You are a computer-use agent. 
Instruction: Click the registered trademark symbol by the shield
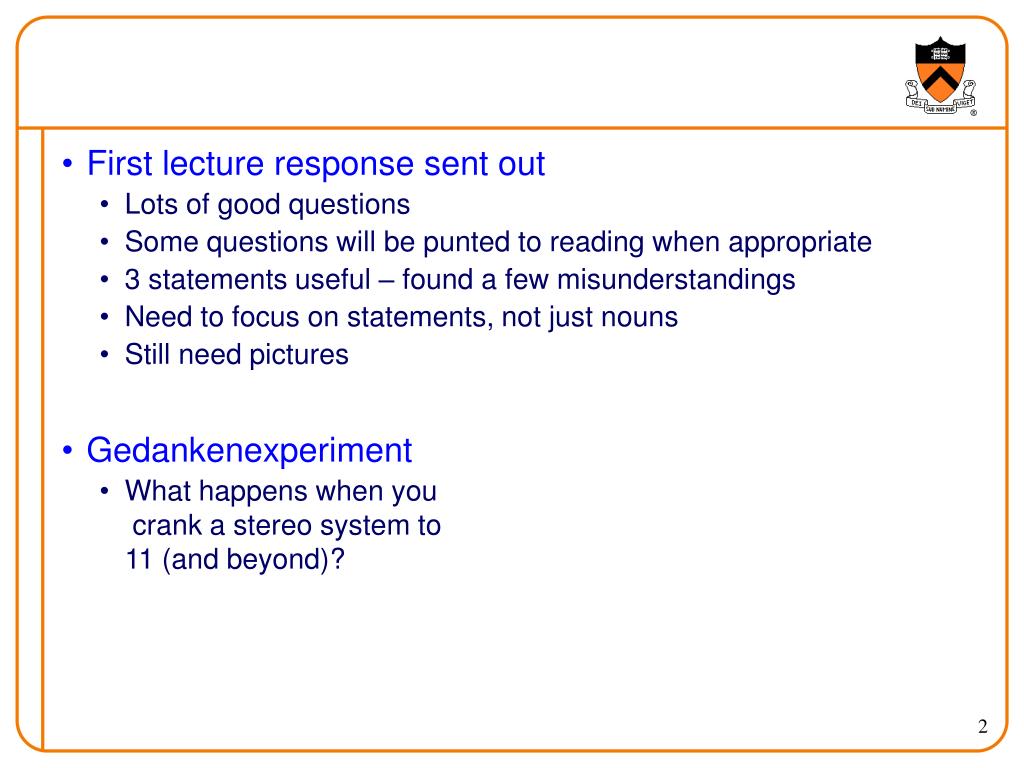tap(973, 113)
